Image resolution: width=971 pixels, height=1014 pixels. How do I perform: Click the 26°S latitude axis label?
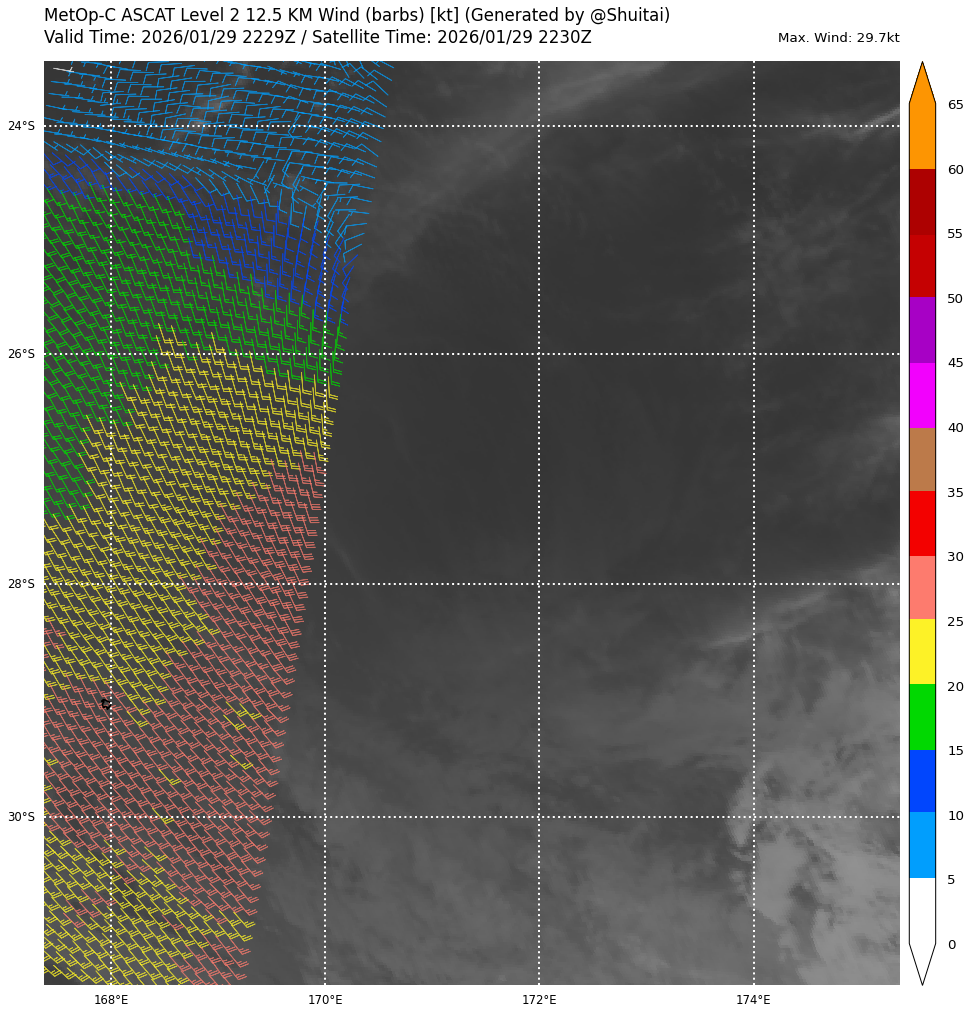tap(21, 354)
